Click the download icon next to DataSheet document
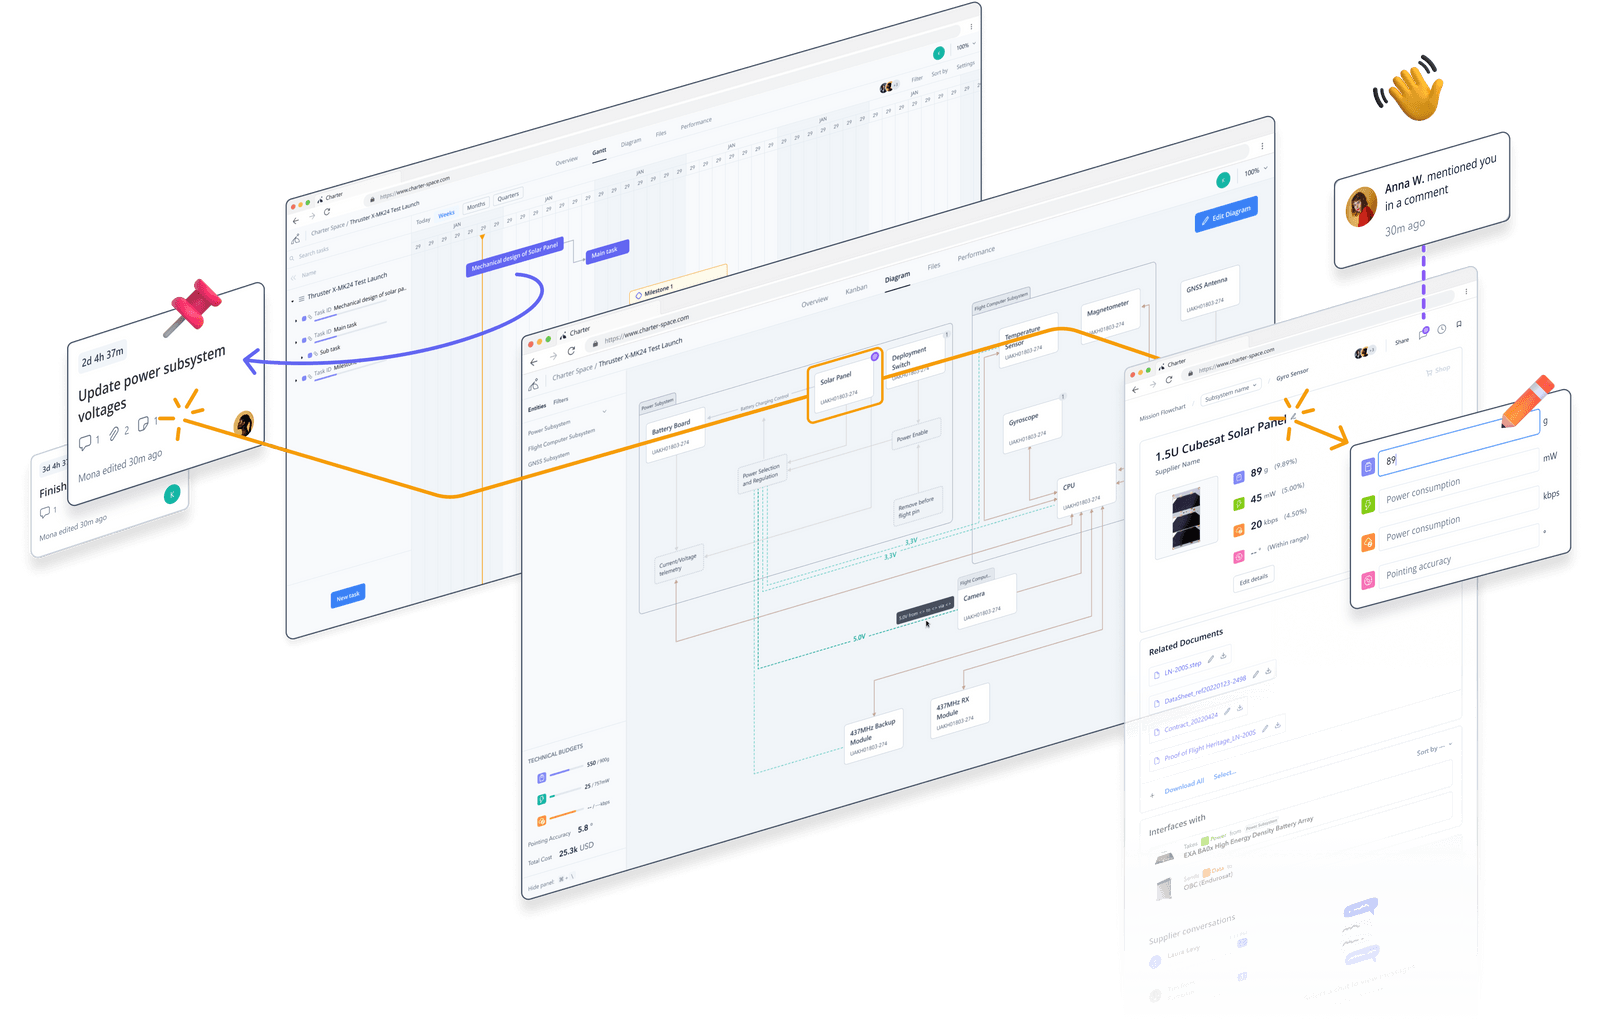 [1268, 672]
